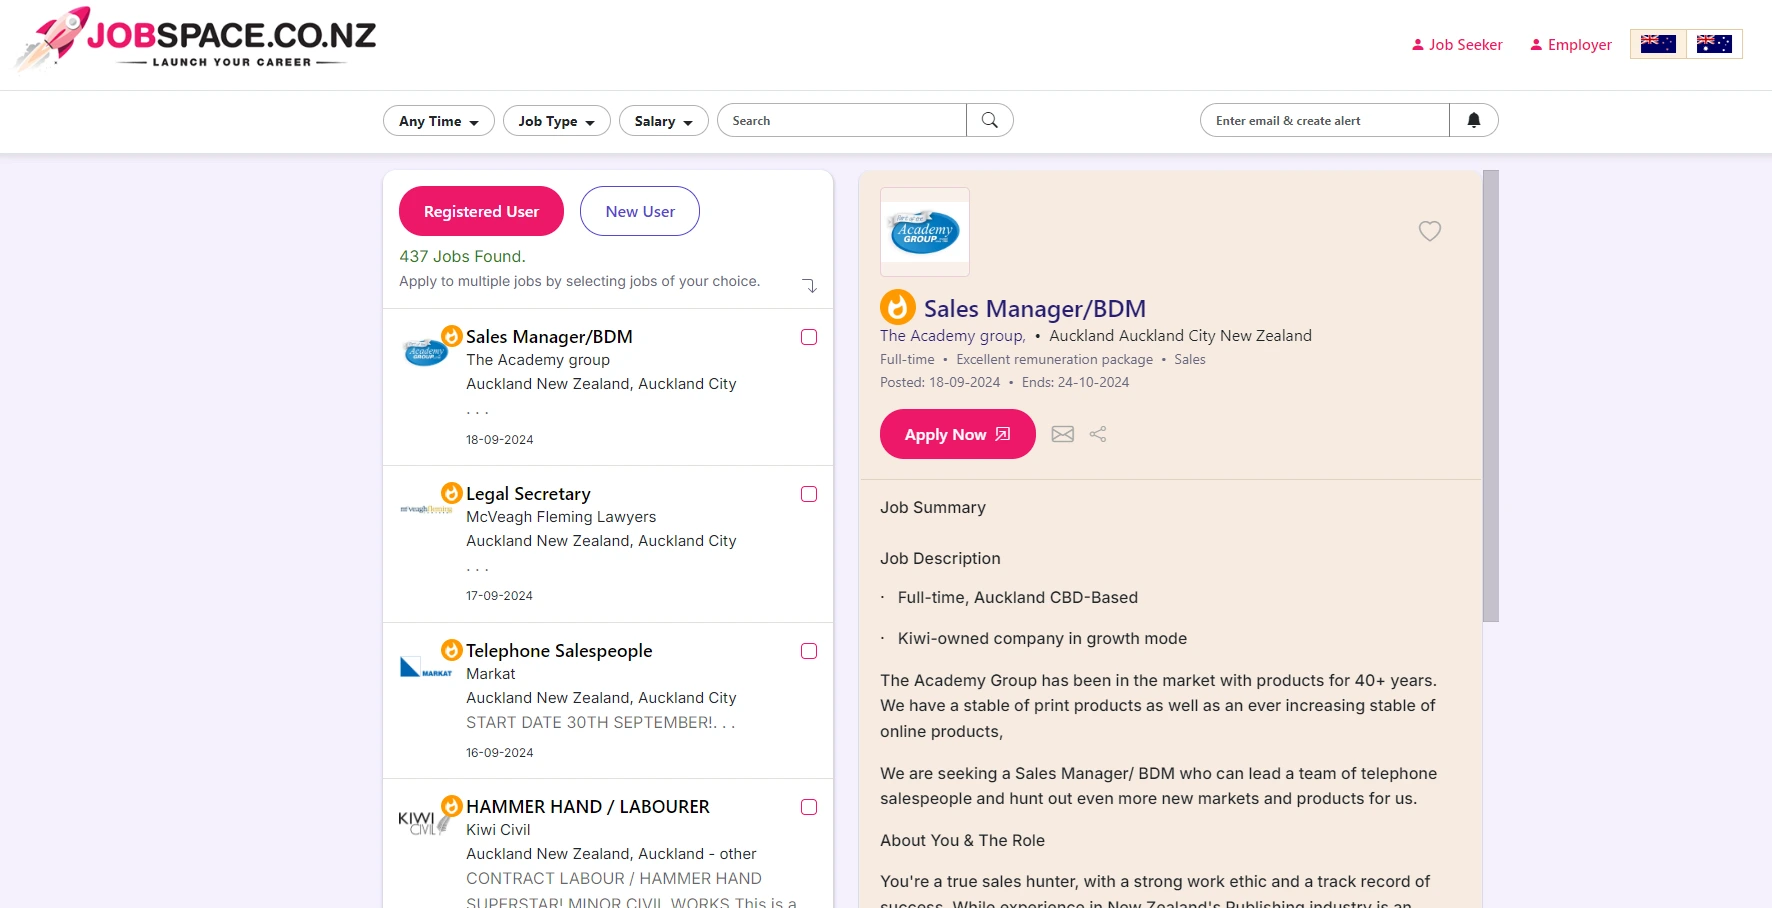Screen dimensions: 1772x908
Task: Open the Job Type dropdown
Action: 557,121
